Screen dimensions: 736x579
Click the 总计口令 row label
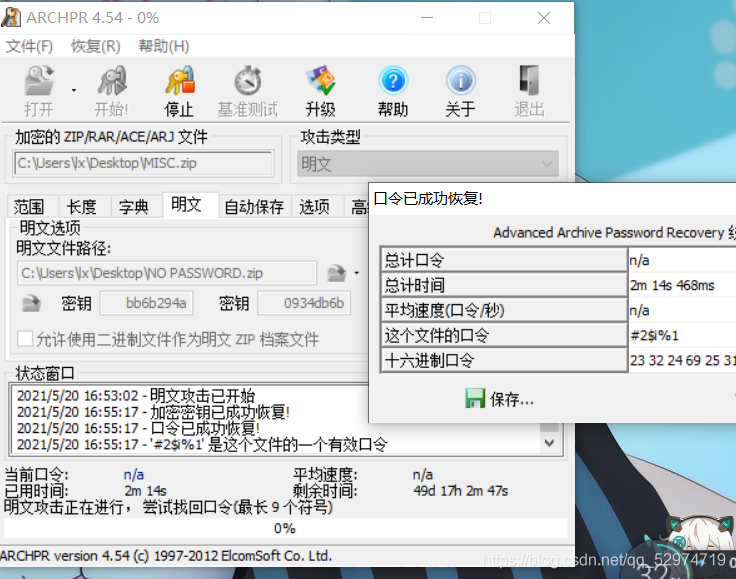tap(504, 259)
